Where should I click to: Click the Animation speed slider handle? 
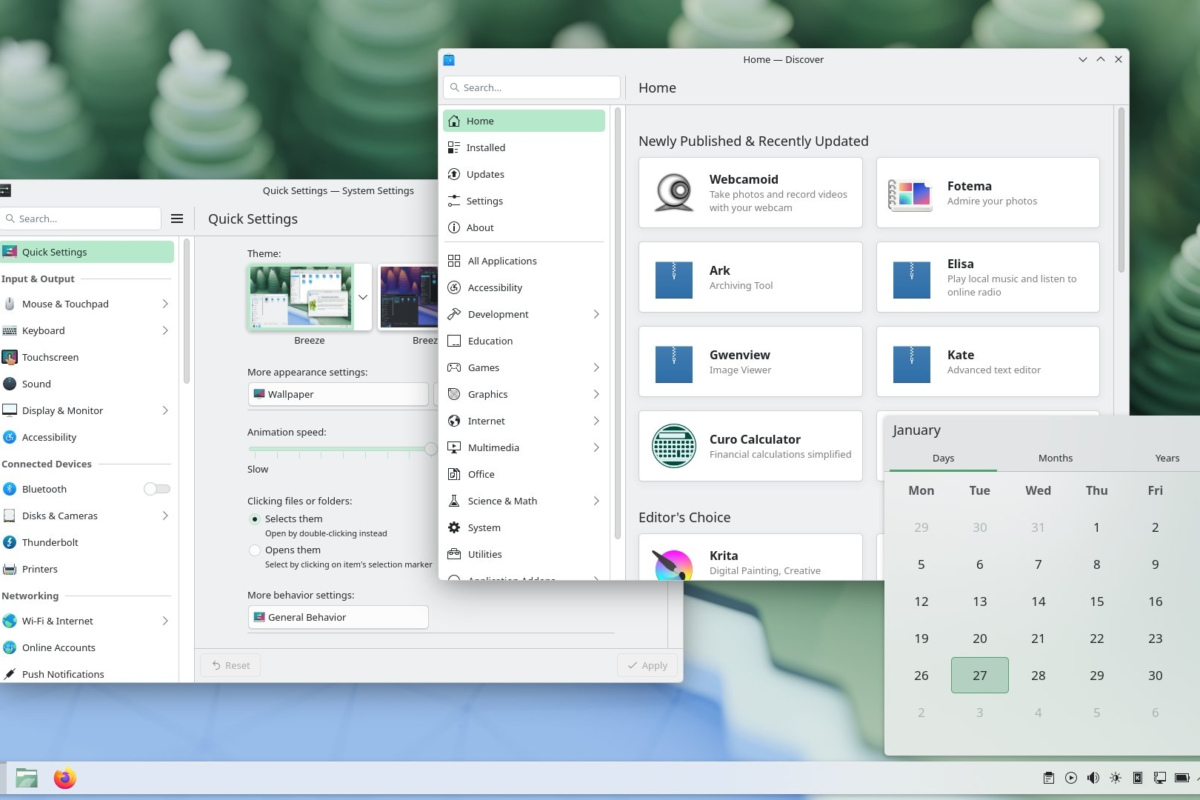(x=431, y=450)
